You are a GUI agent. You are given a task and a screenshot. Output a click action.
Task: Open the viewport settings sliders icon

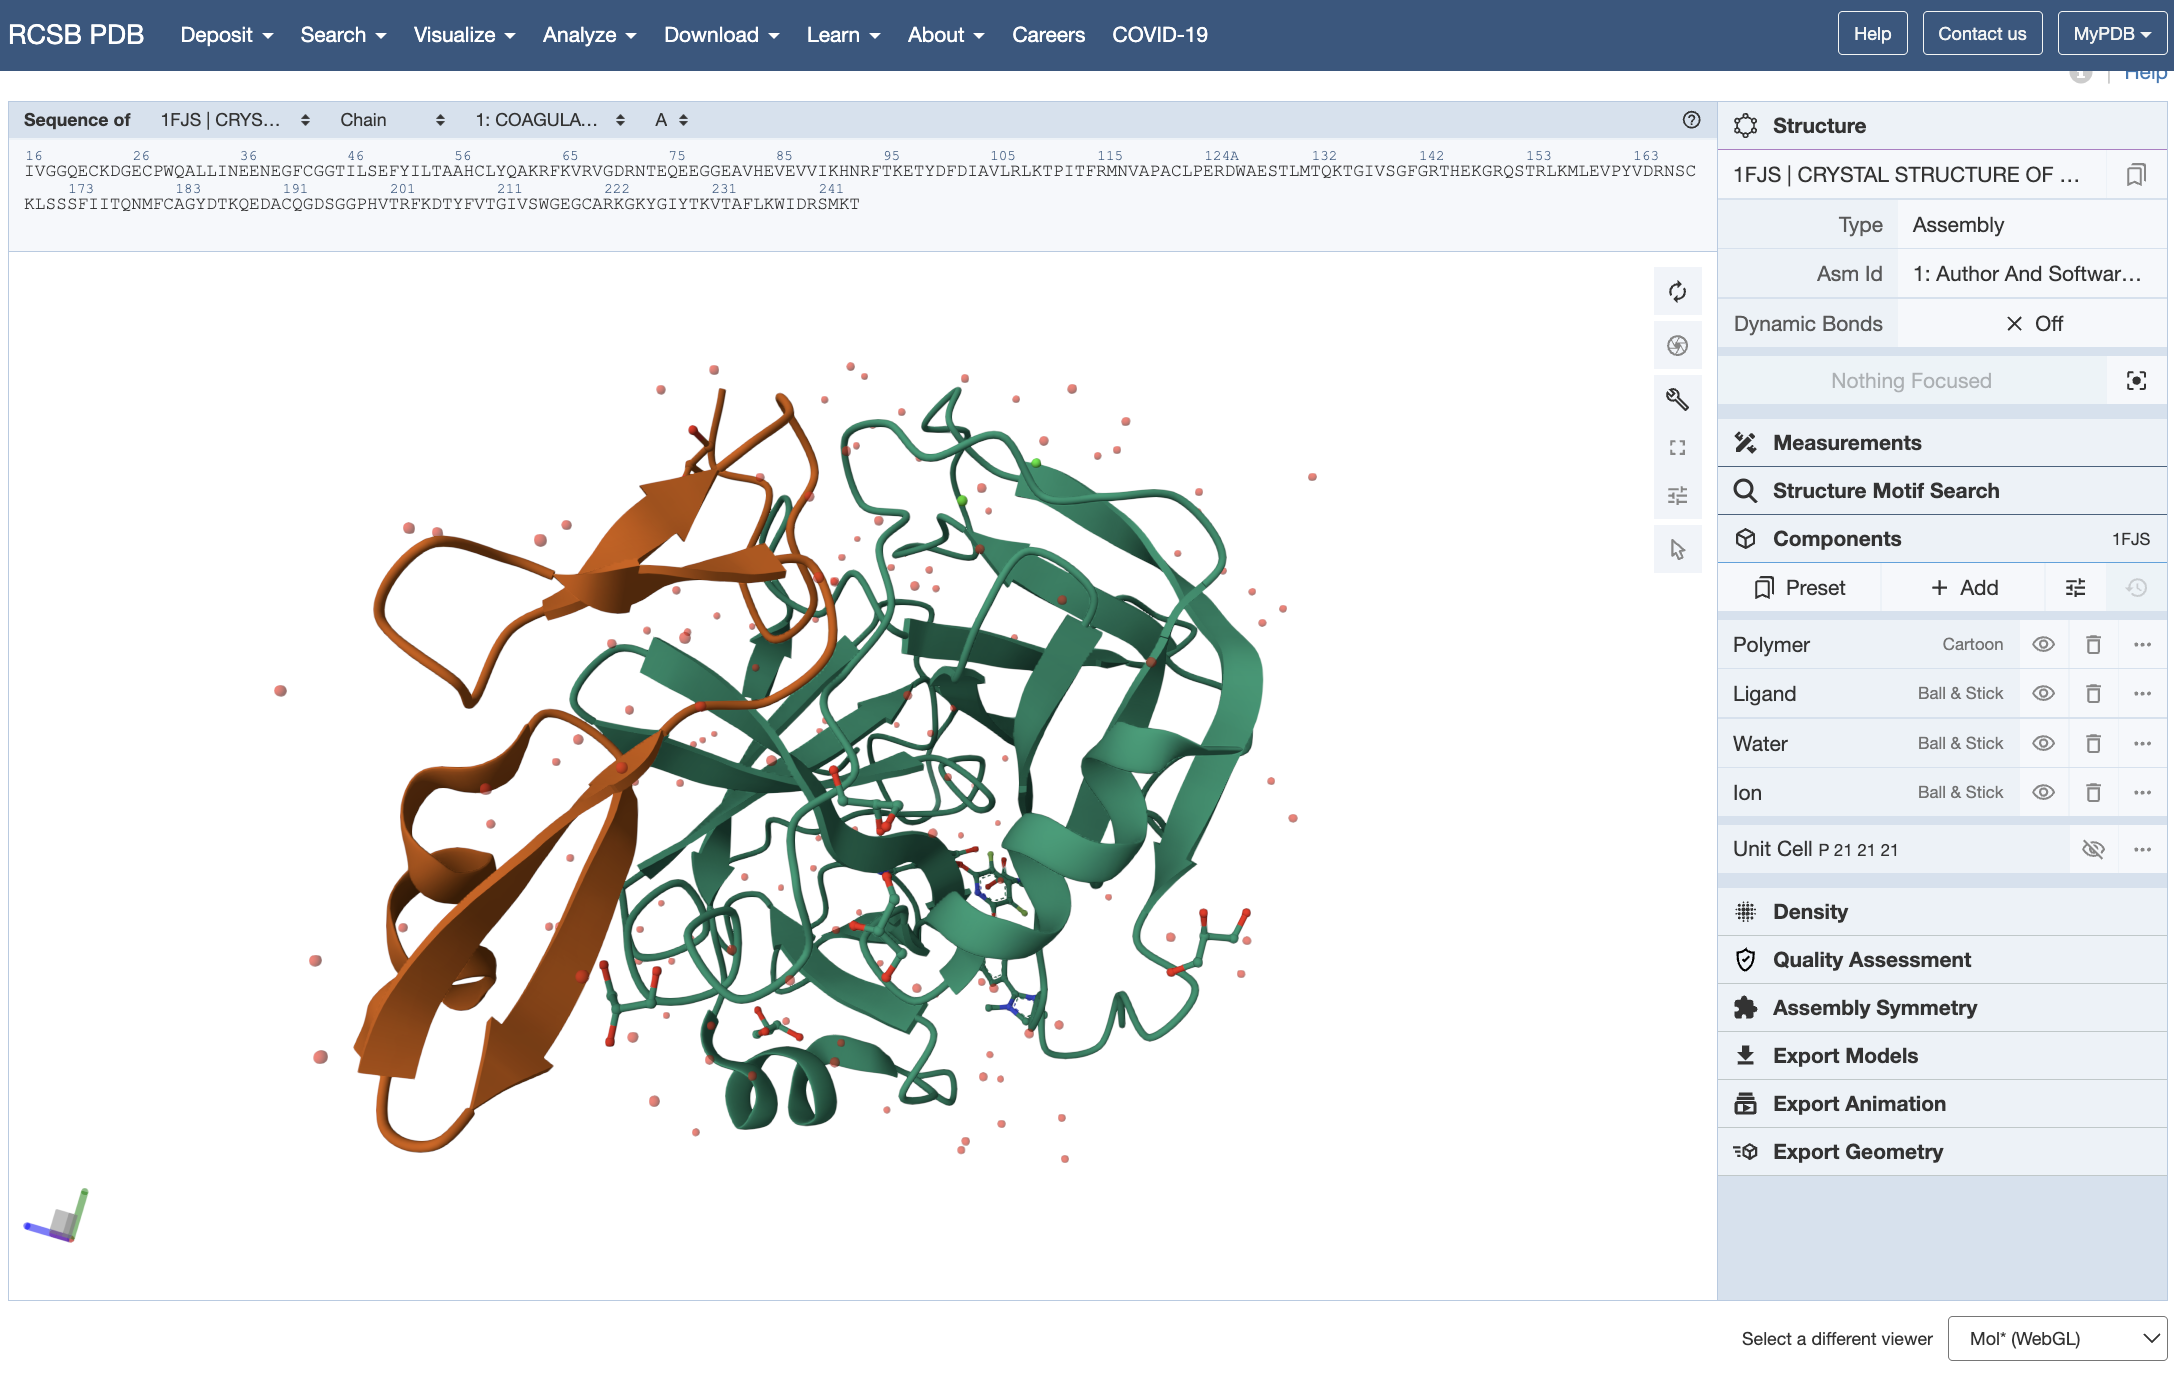click(1677, 496)
